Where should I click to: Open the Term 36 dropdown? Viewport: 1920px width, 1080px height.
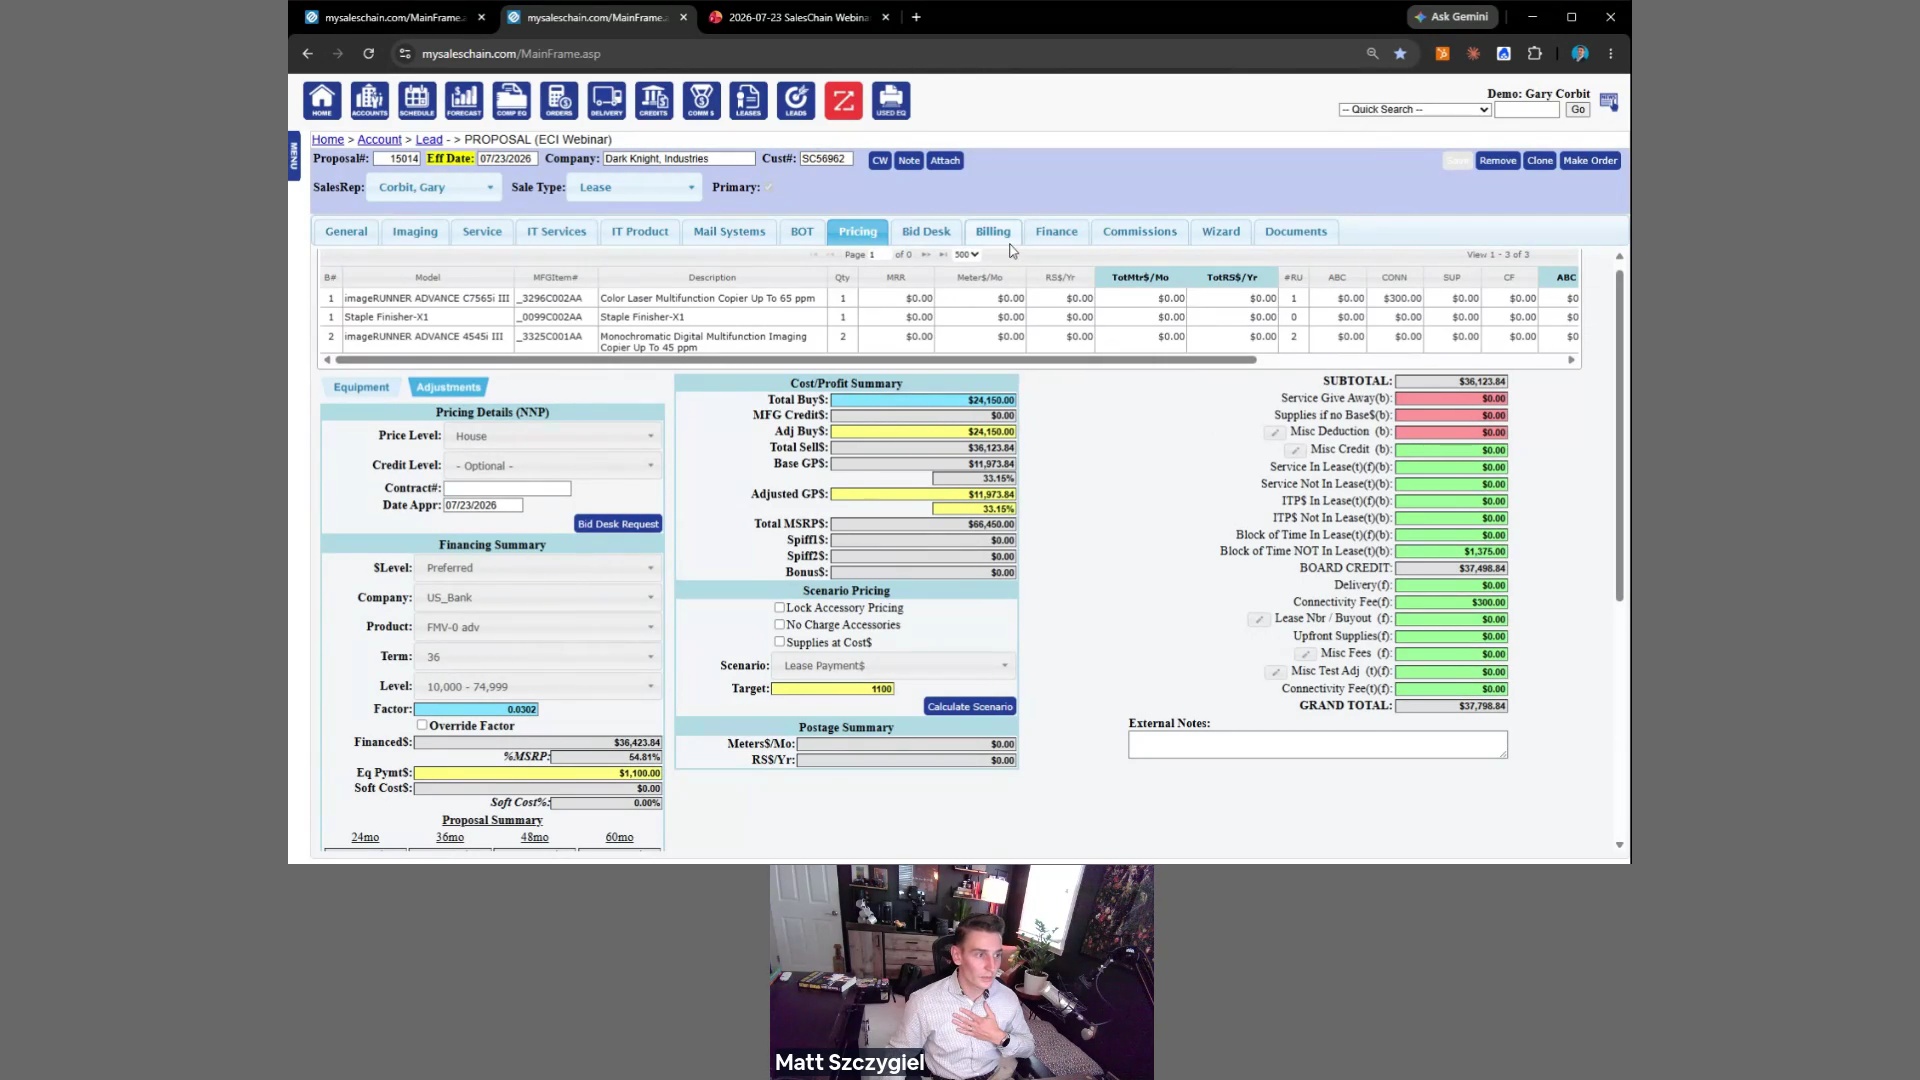538,657
